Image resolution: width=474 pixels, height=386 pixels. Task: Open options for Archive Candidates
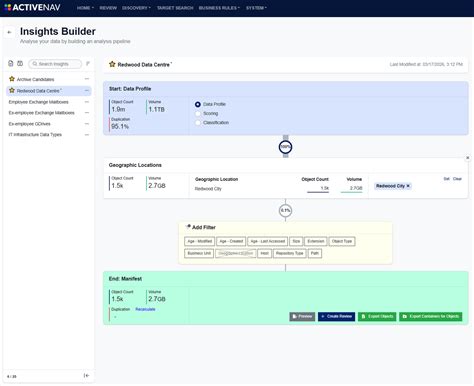point(87,79)
